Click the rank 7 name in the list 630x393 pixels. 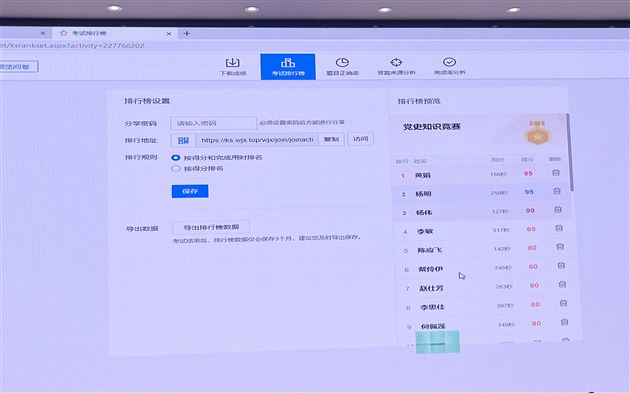(432, 288)
